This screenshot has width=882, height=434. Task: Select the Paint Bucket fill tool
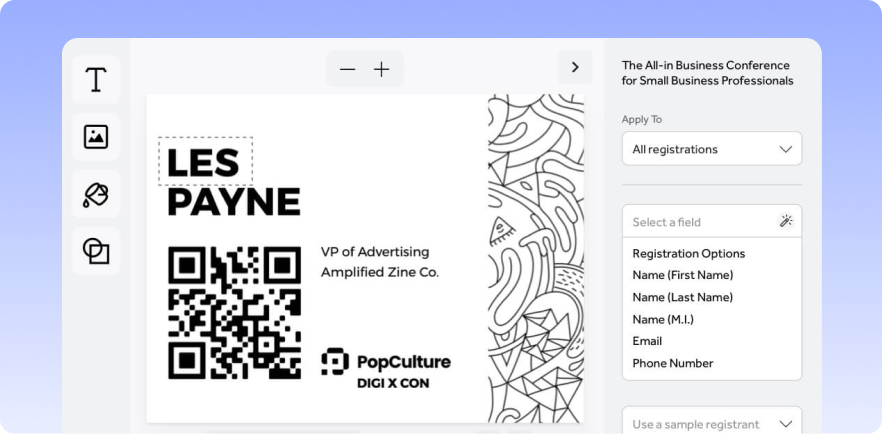click(x=96, y=194)
